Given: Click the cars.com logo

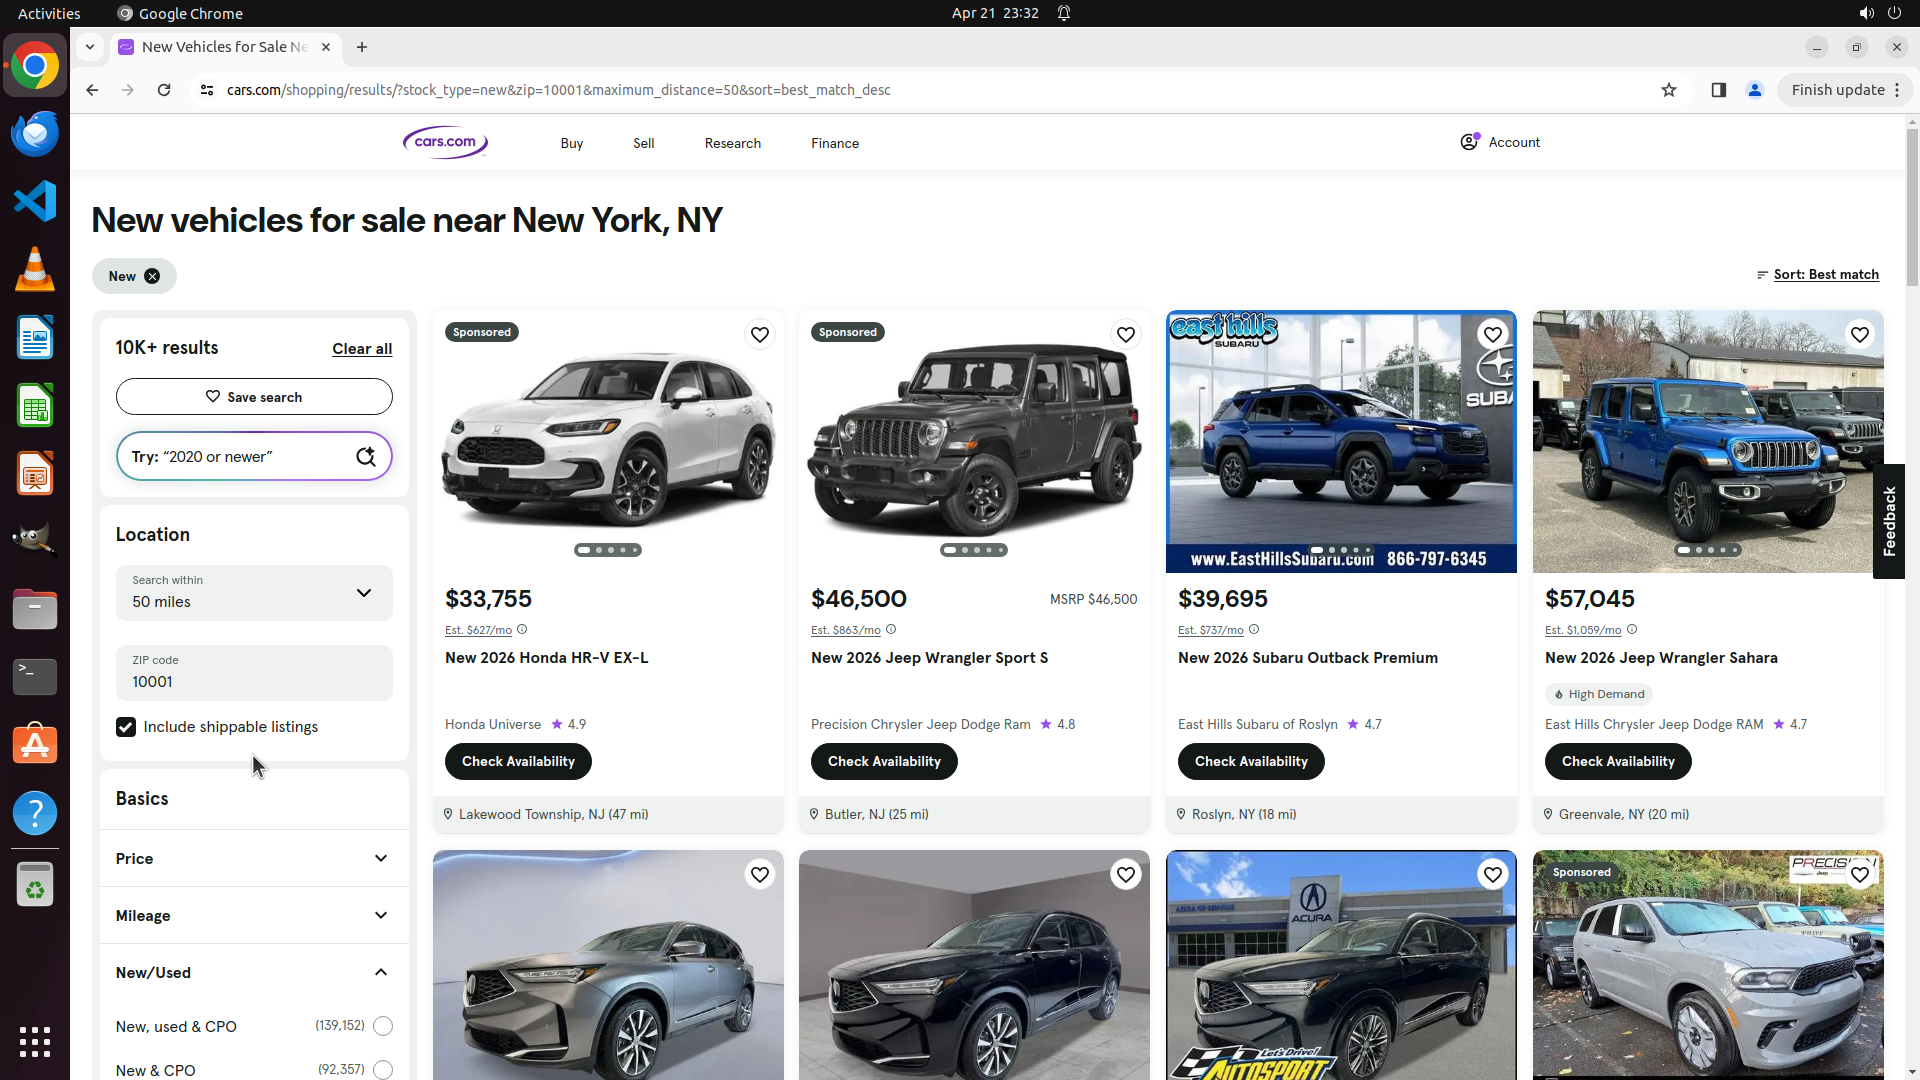Looking at the screenshot, I should [x=445, y=143].
